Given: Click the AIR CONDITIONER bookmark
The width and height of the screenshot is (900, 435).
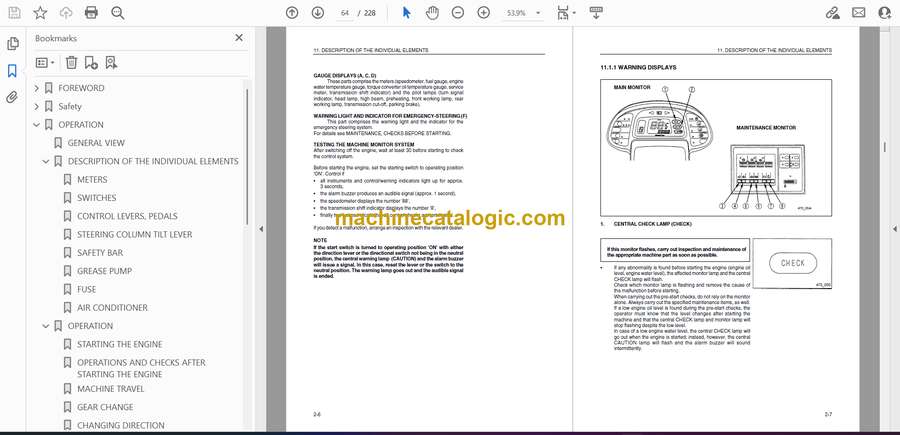Looking at the screenshot, I should [x=112, y=308].
